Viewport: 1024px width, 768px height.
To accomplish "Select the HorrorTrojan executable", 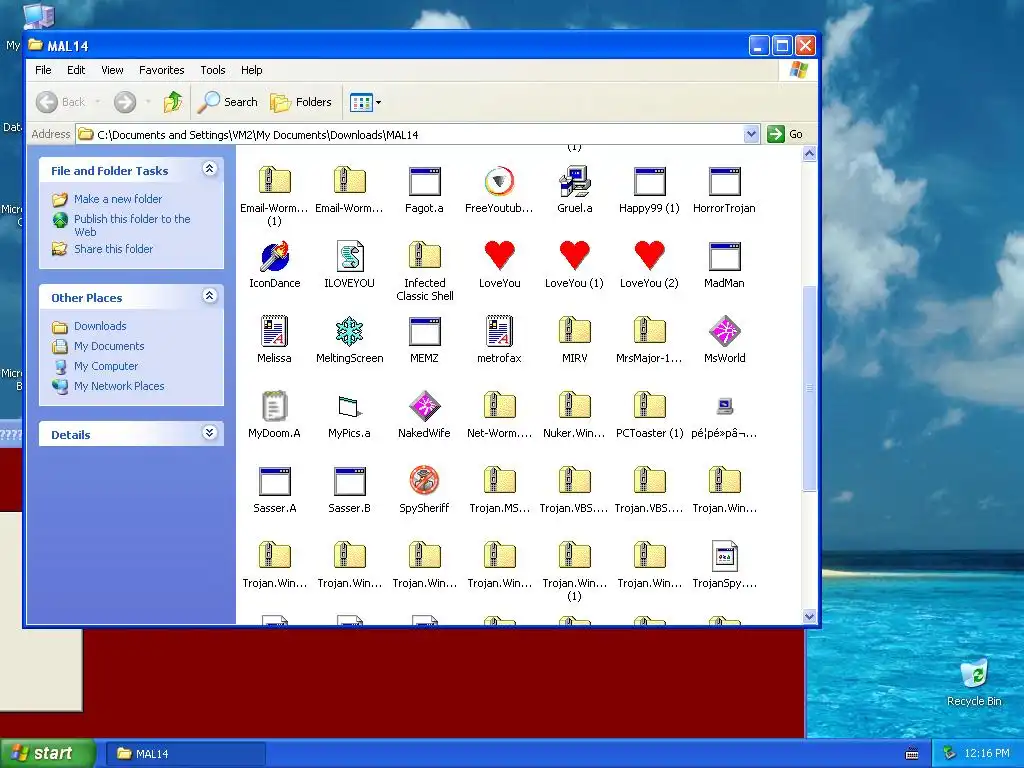I will (724, 181).
